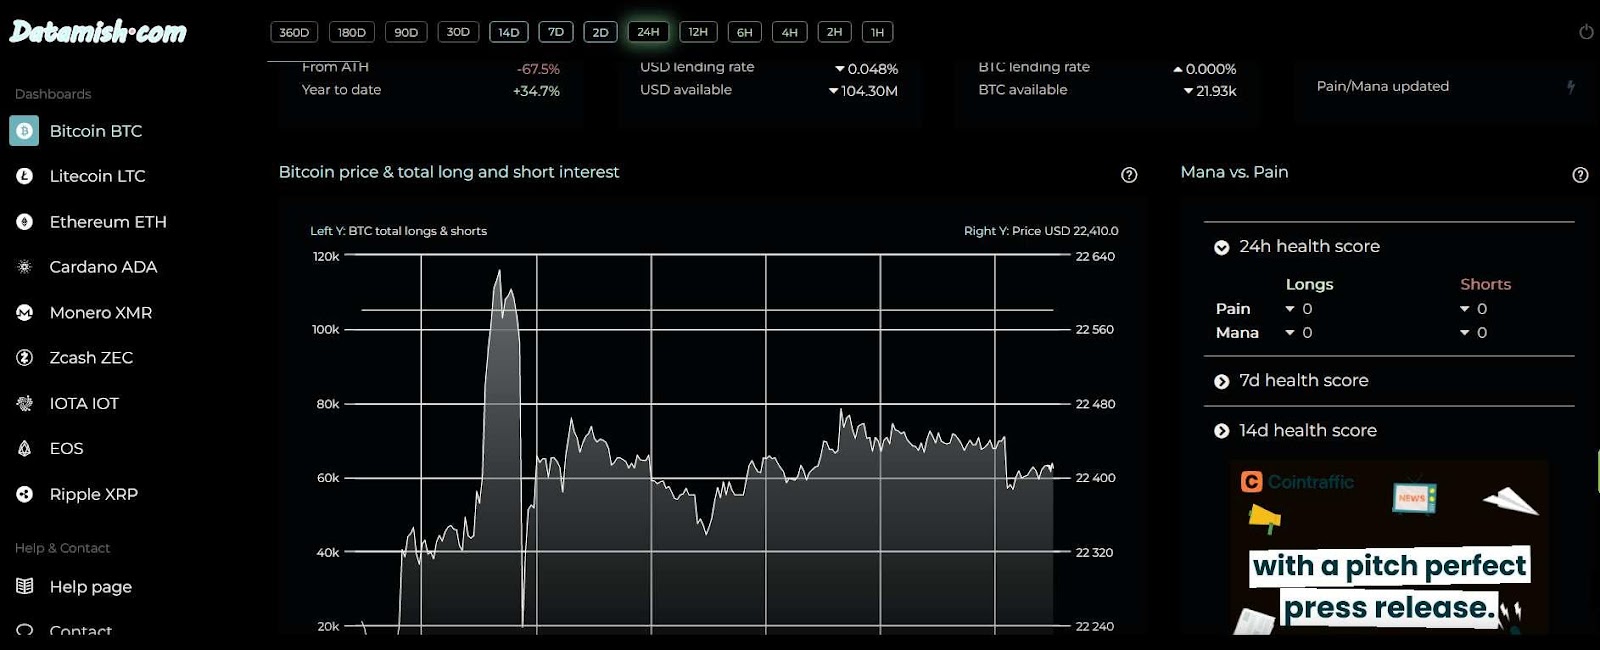Click the EOS coin icon

tap(25, 449)
